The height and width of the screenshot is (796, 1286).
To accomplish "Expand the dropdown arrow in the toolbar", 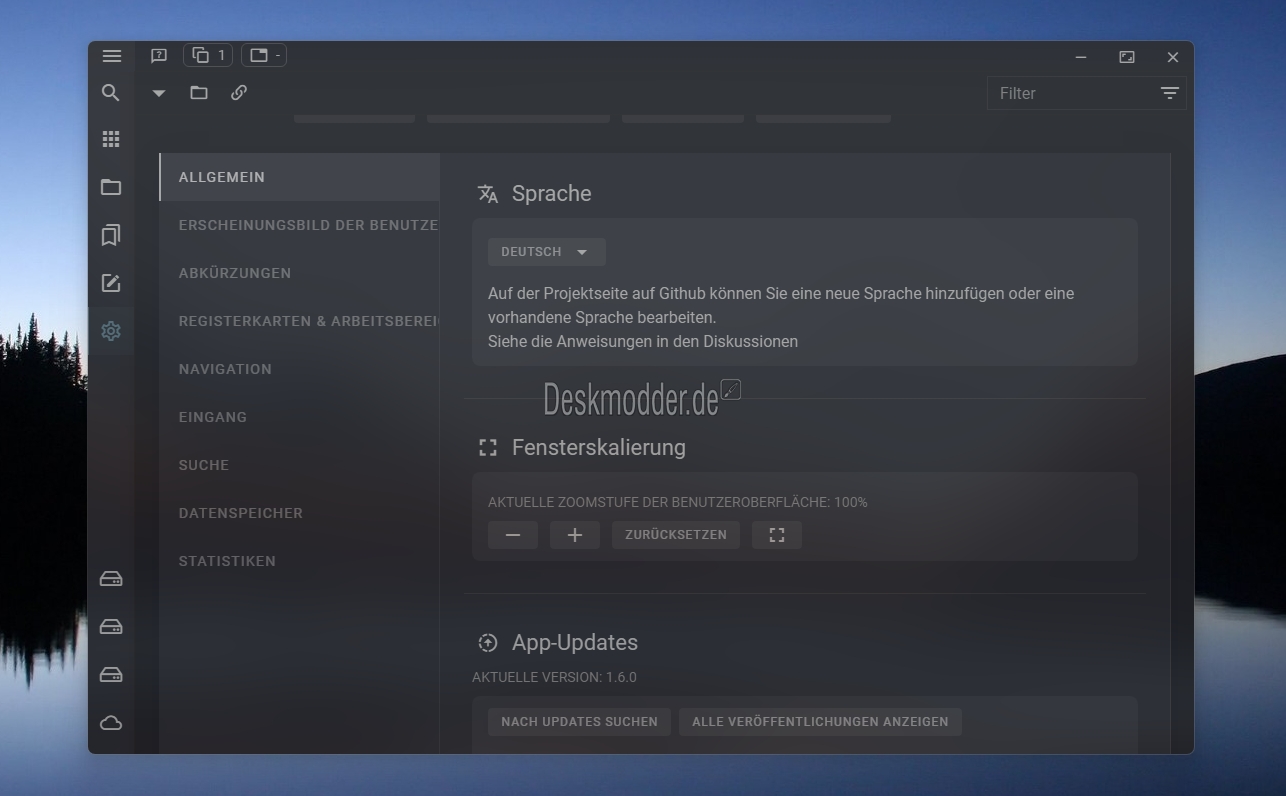I will [159, 93].
